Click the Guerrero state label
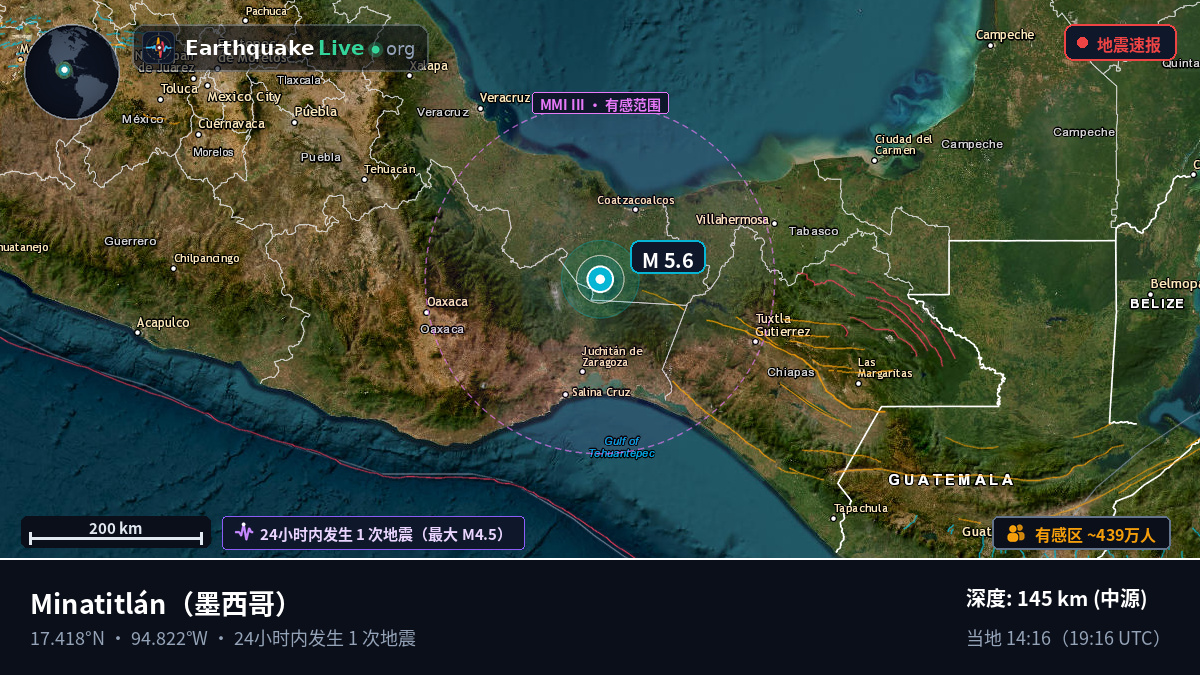Image resolution: width=1200 pixels, height=675 pixels. (130, 241)
